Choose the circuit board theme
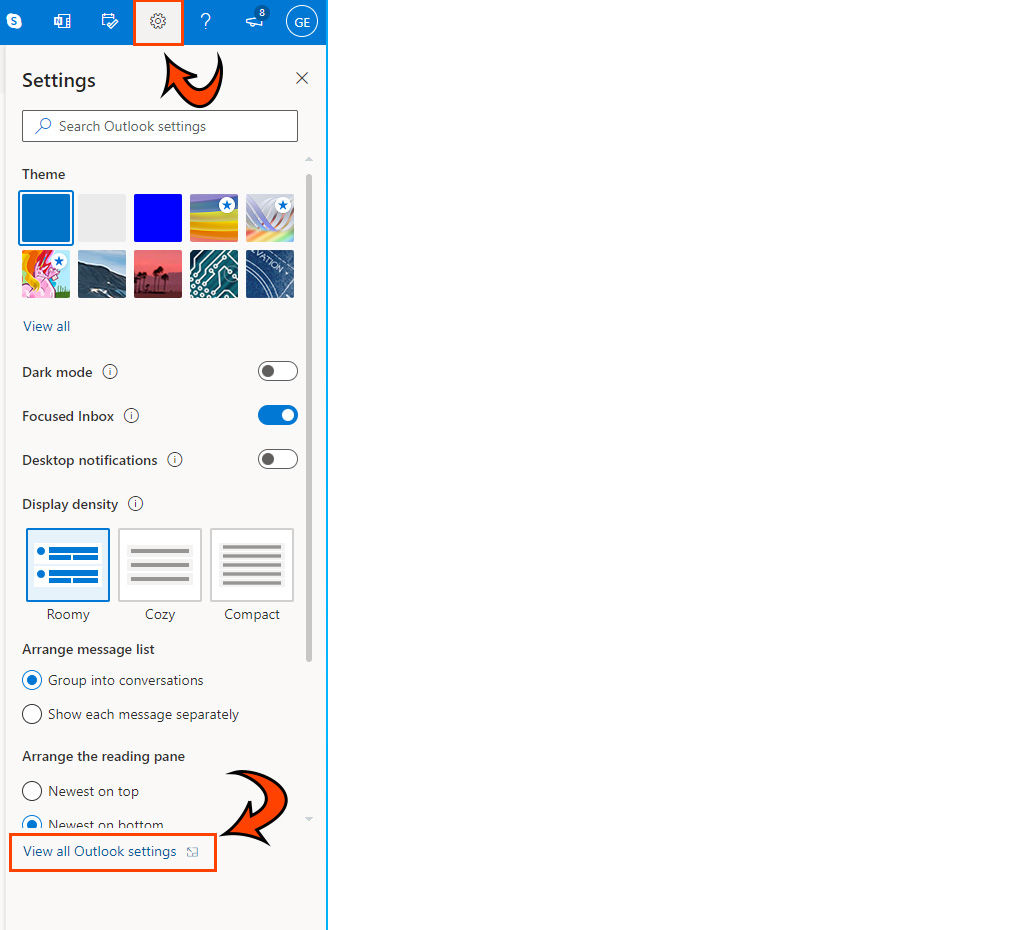This screenshot has height=930, width=1020. click(x=214, y=274)
